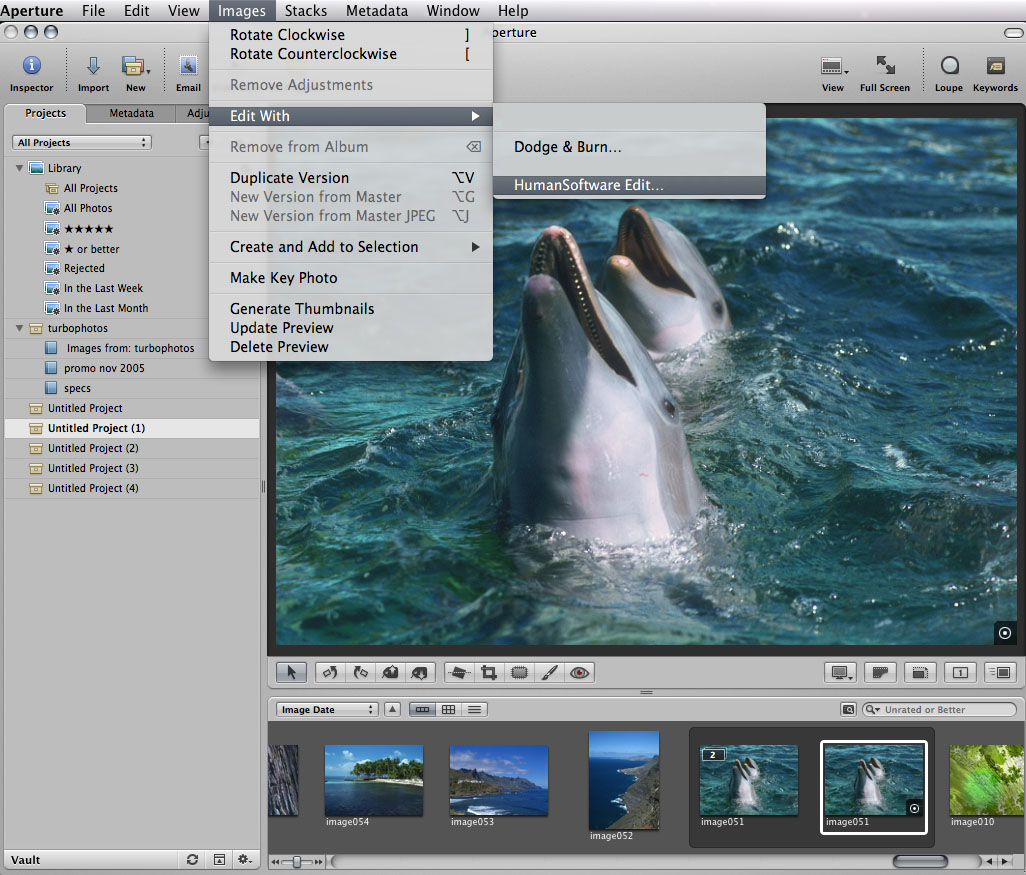Toggle ascending sort order arrow

point(392,710)
